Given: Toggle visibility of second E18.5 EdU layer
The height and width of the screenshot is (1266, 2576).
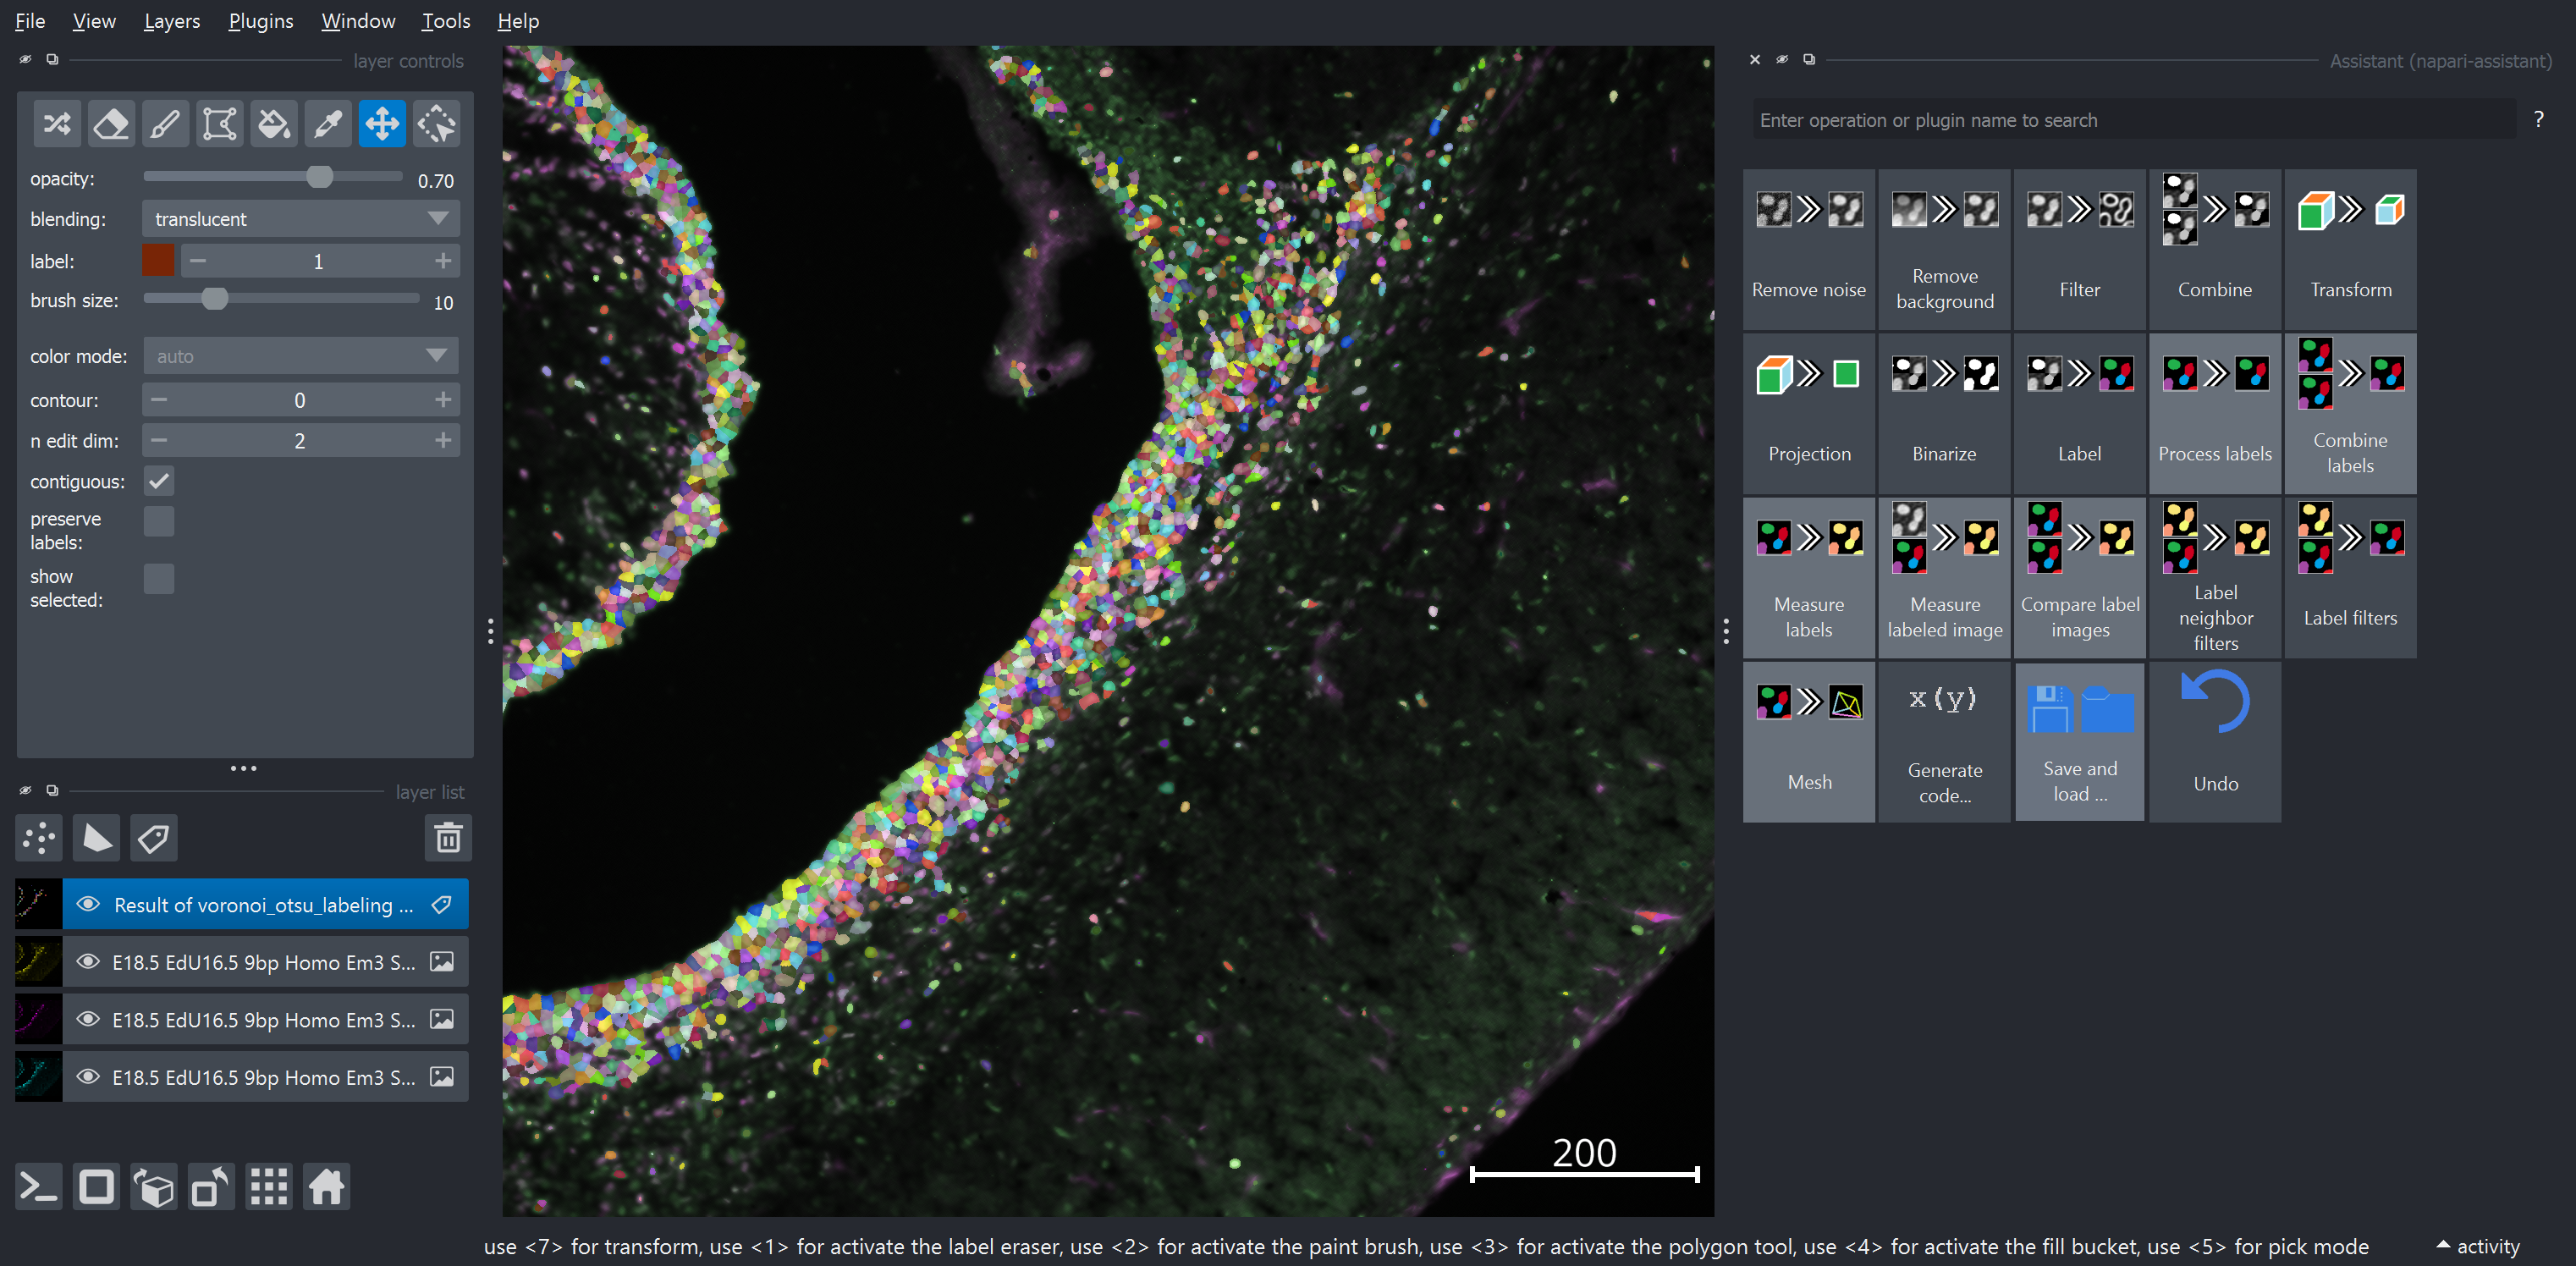Looking at the screenshot, I should pyautogui.click(x=84, y=1020).
